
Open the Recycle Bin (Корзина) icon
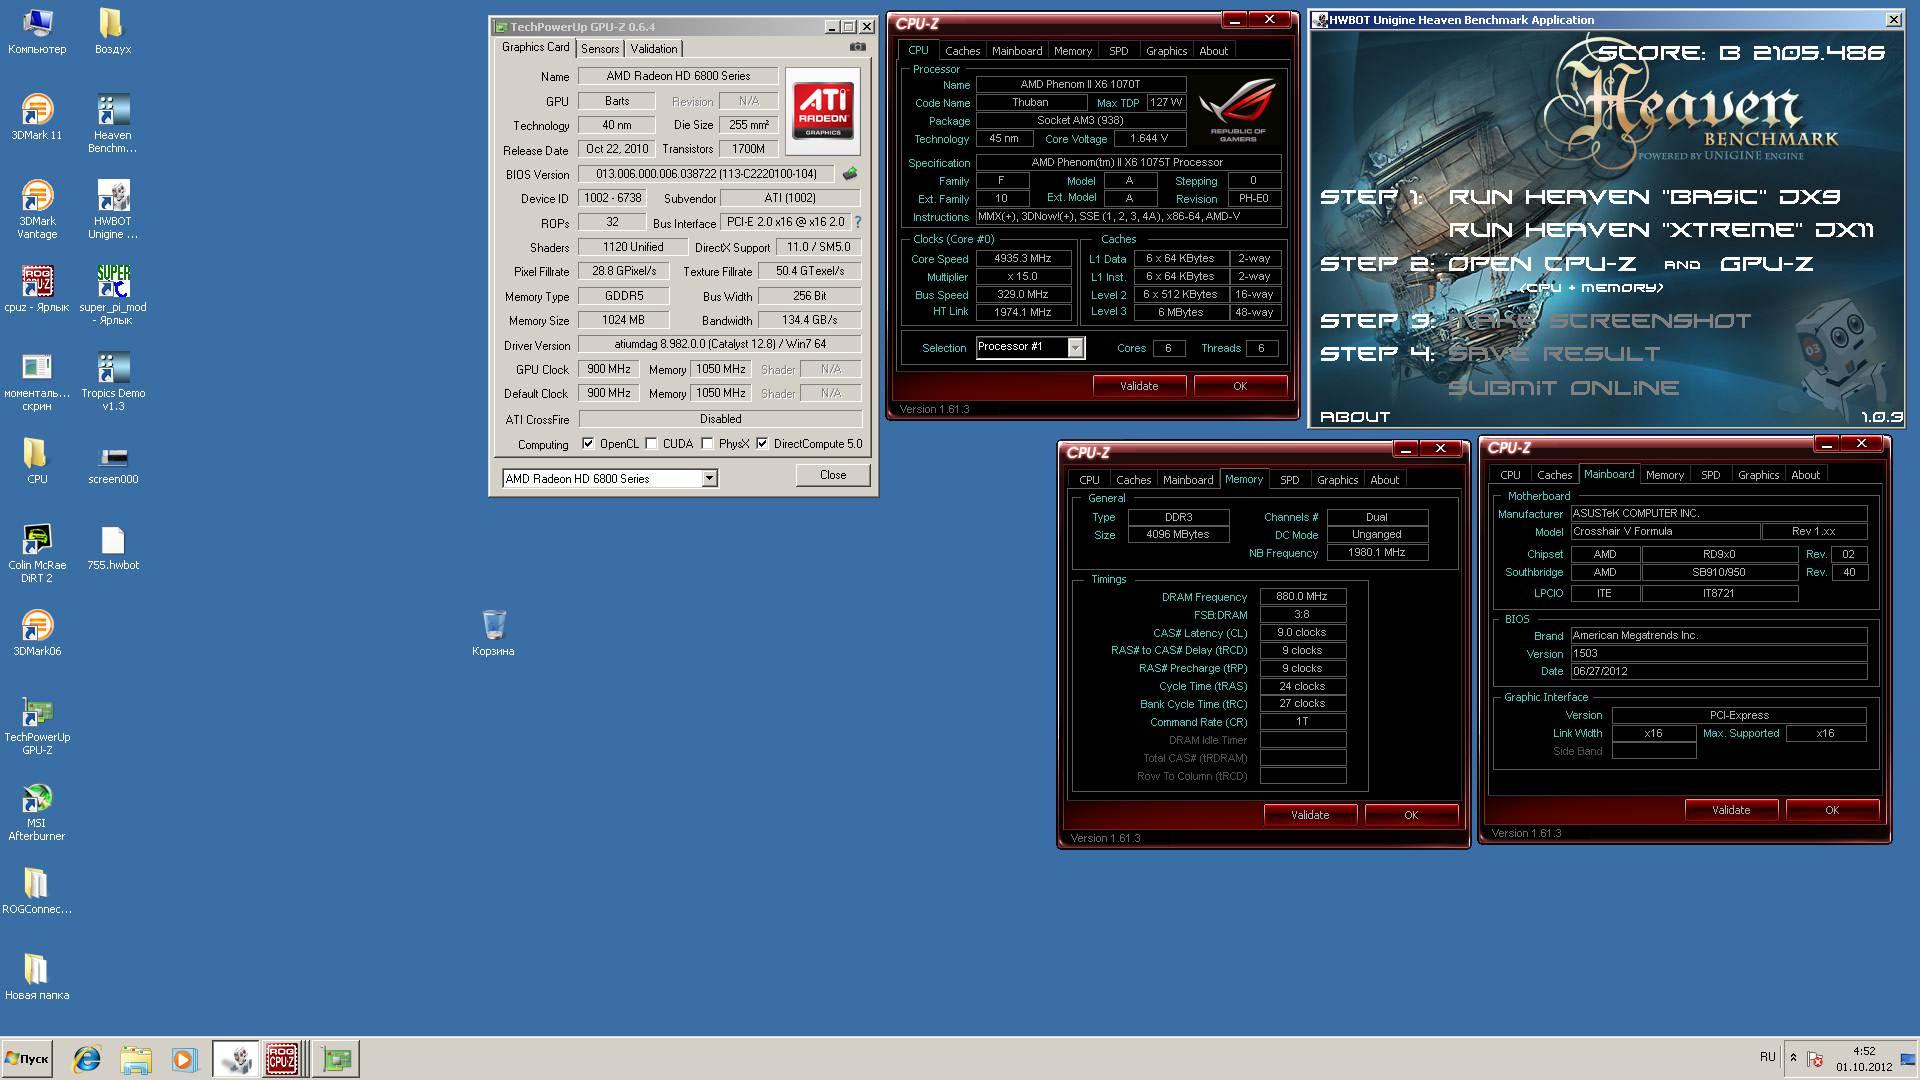pyautogui.click(x=493, y=633)
